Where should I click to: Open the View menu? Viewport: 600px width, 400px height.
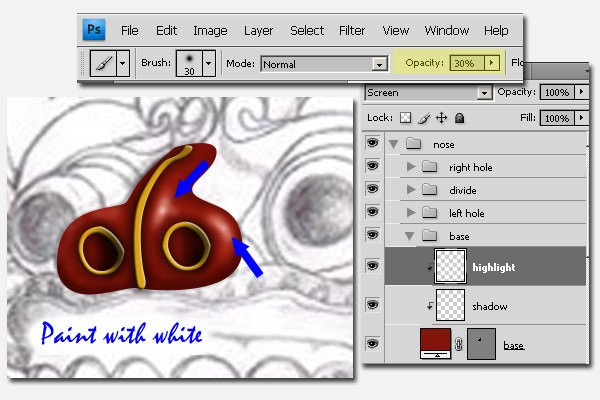click(x=396, y=30)
